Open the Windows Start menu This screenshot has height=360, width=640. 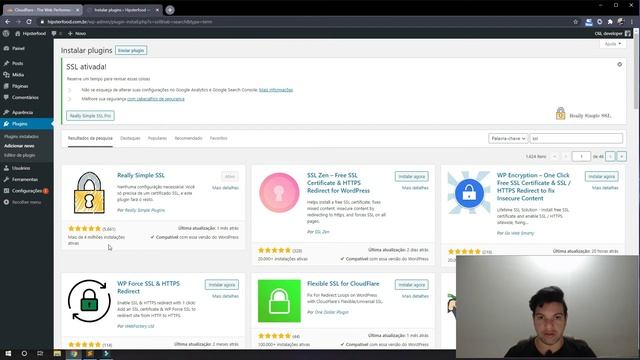(8, 353)
